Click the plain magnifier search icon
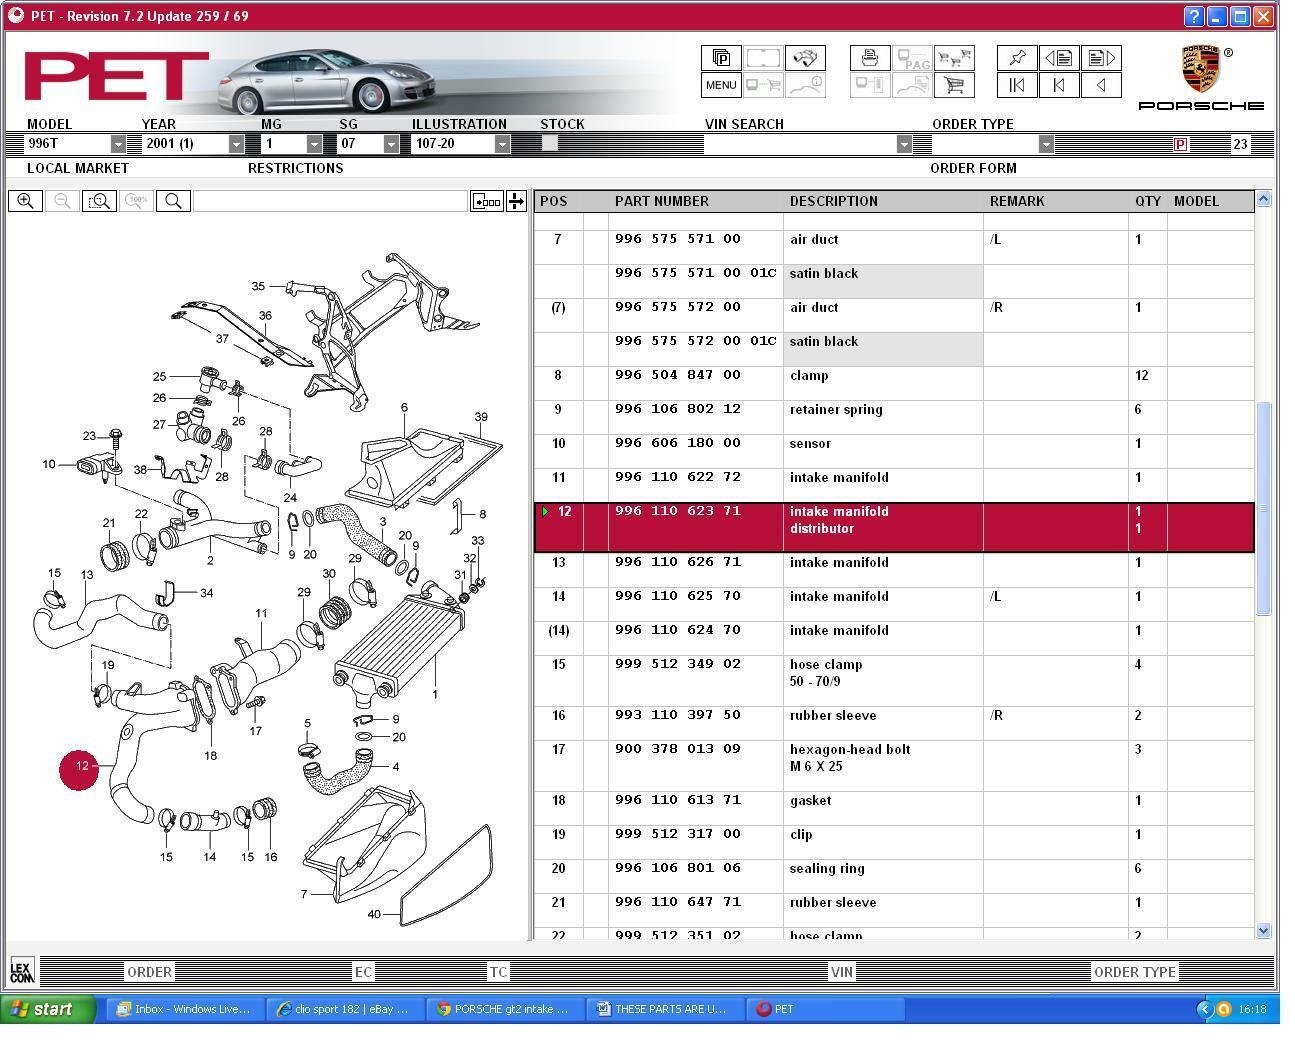 173,201
